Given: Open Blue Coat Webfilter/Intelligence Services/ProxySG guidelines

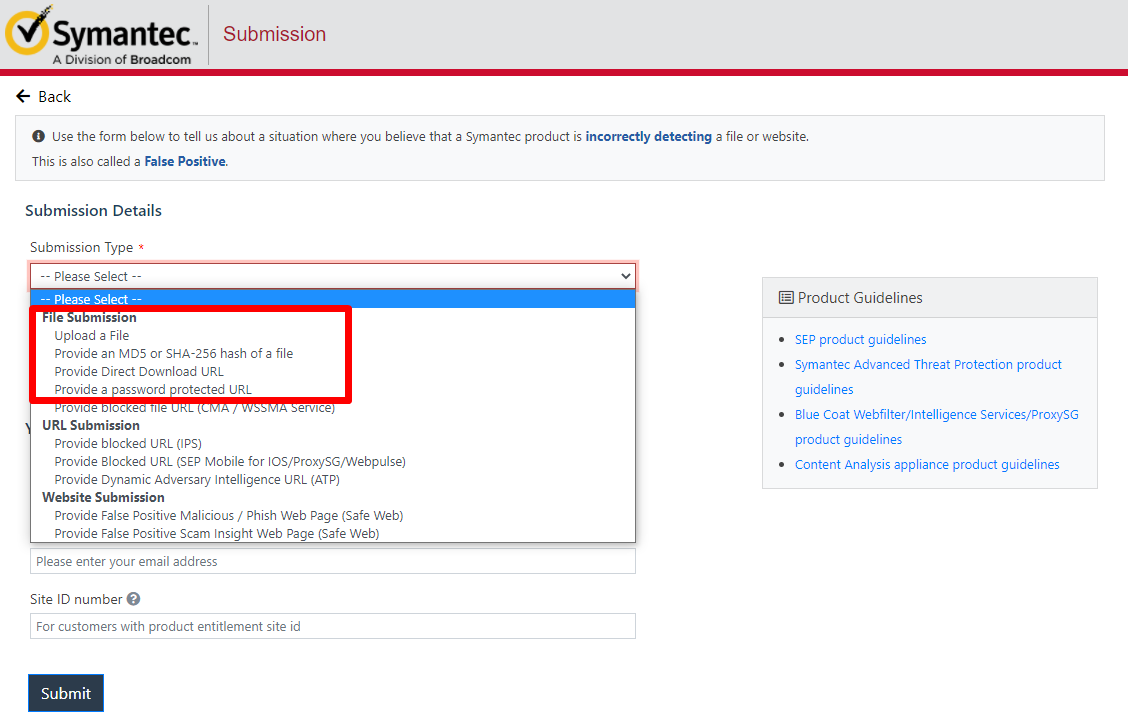Looking at the screenshot, I should point(937,427).
